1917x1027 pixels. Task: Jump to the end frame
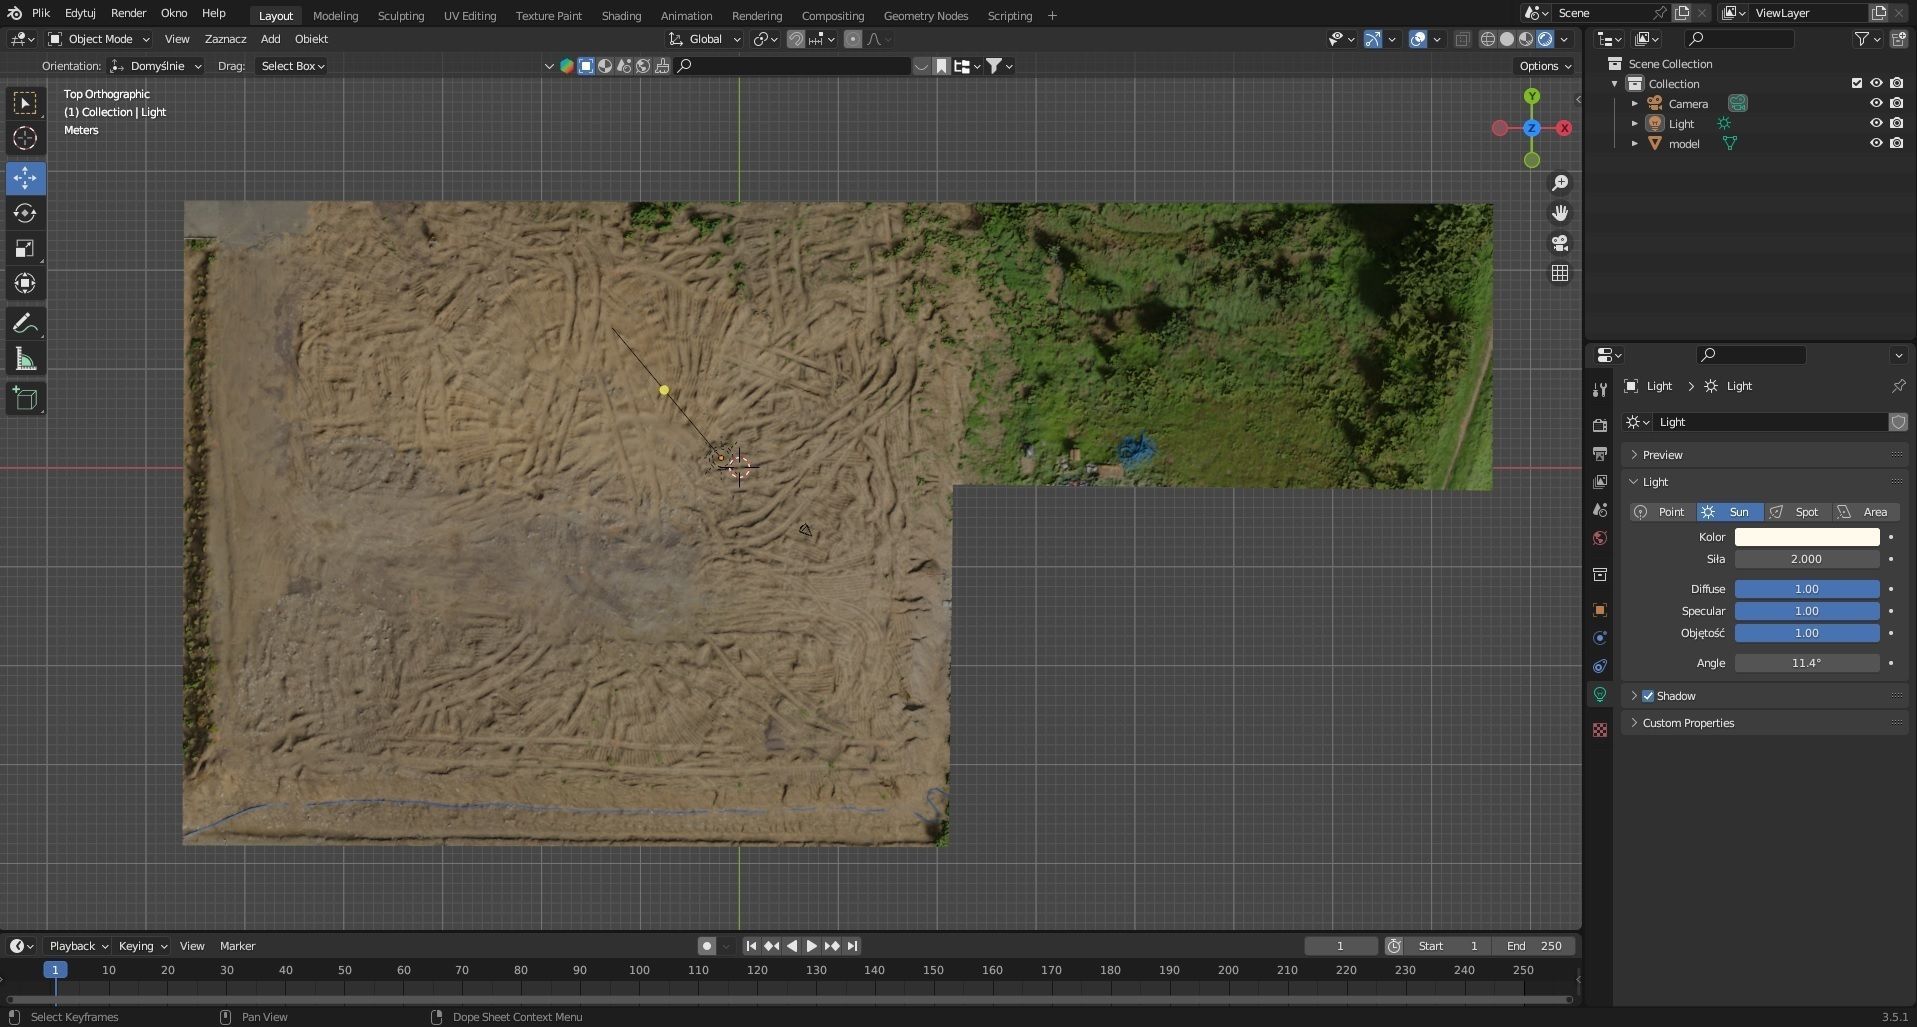[852, 946]
